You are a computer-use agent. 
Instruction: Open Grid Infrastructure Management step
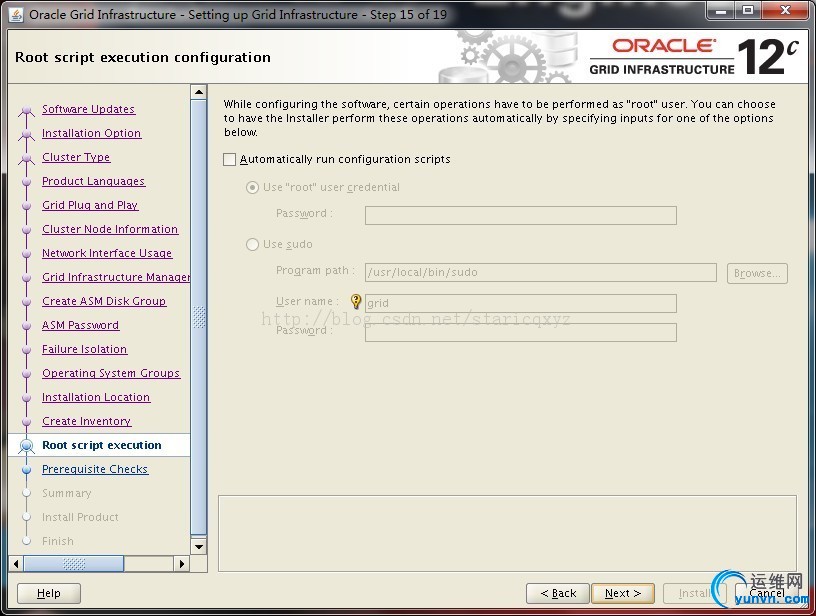pyautogui.click(x=116, y=277)
